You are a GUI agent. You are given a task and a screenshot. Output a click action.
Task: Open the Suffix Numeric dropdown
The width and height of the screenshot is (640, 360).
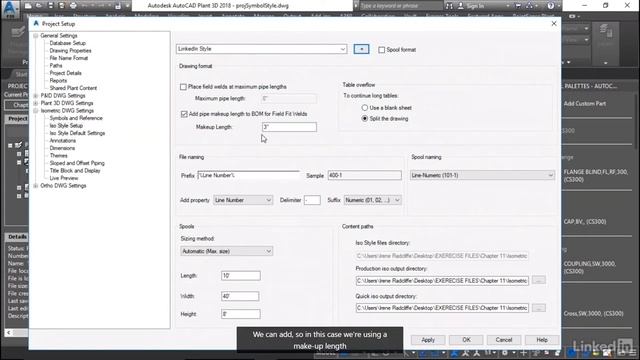[372, 200]
